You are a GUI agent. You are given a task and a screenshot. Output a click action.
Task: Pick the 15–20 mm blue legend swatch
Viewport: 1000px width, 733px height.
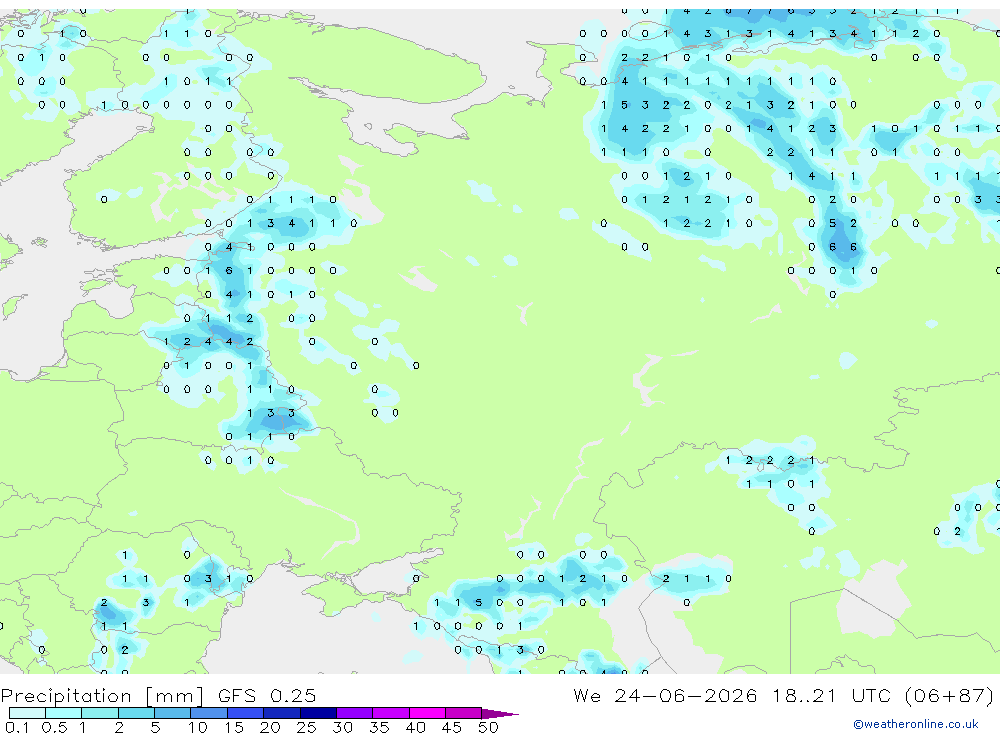click(246, 713)
